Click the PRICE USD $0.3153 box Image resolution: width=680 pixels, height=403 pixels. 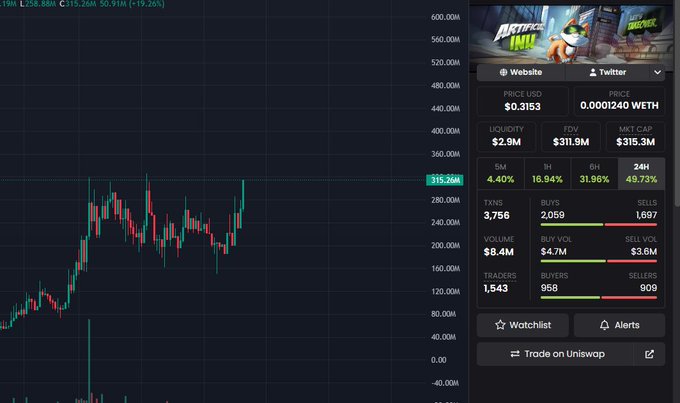523,101
